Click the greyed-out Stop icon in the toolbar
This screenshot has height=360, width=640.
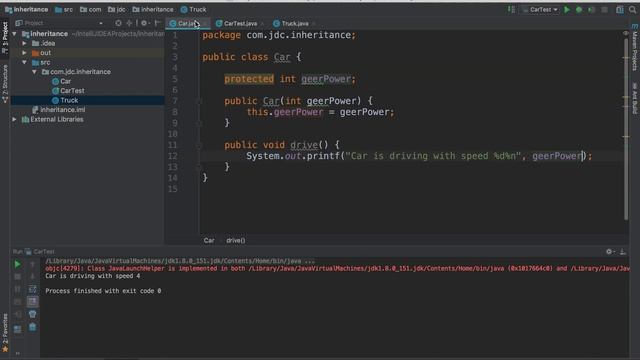(604, 9)
